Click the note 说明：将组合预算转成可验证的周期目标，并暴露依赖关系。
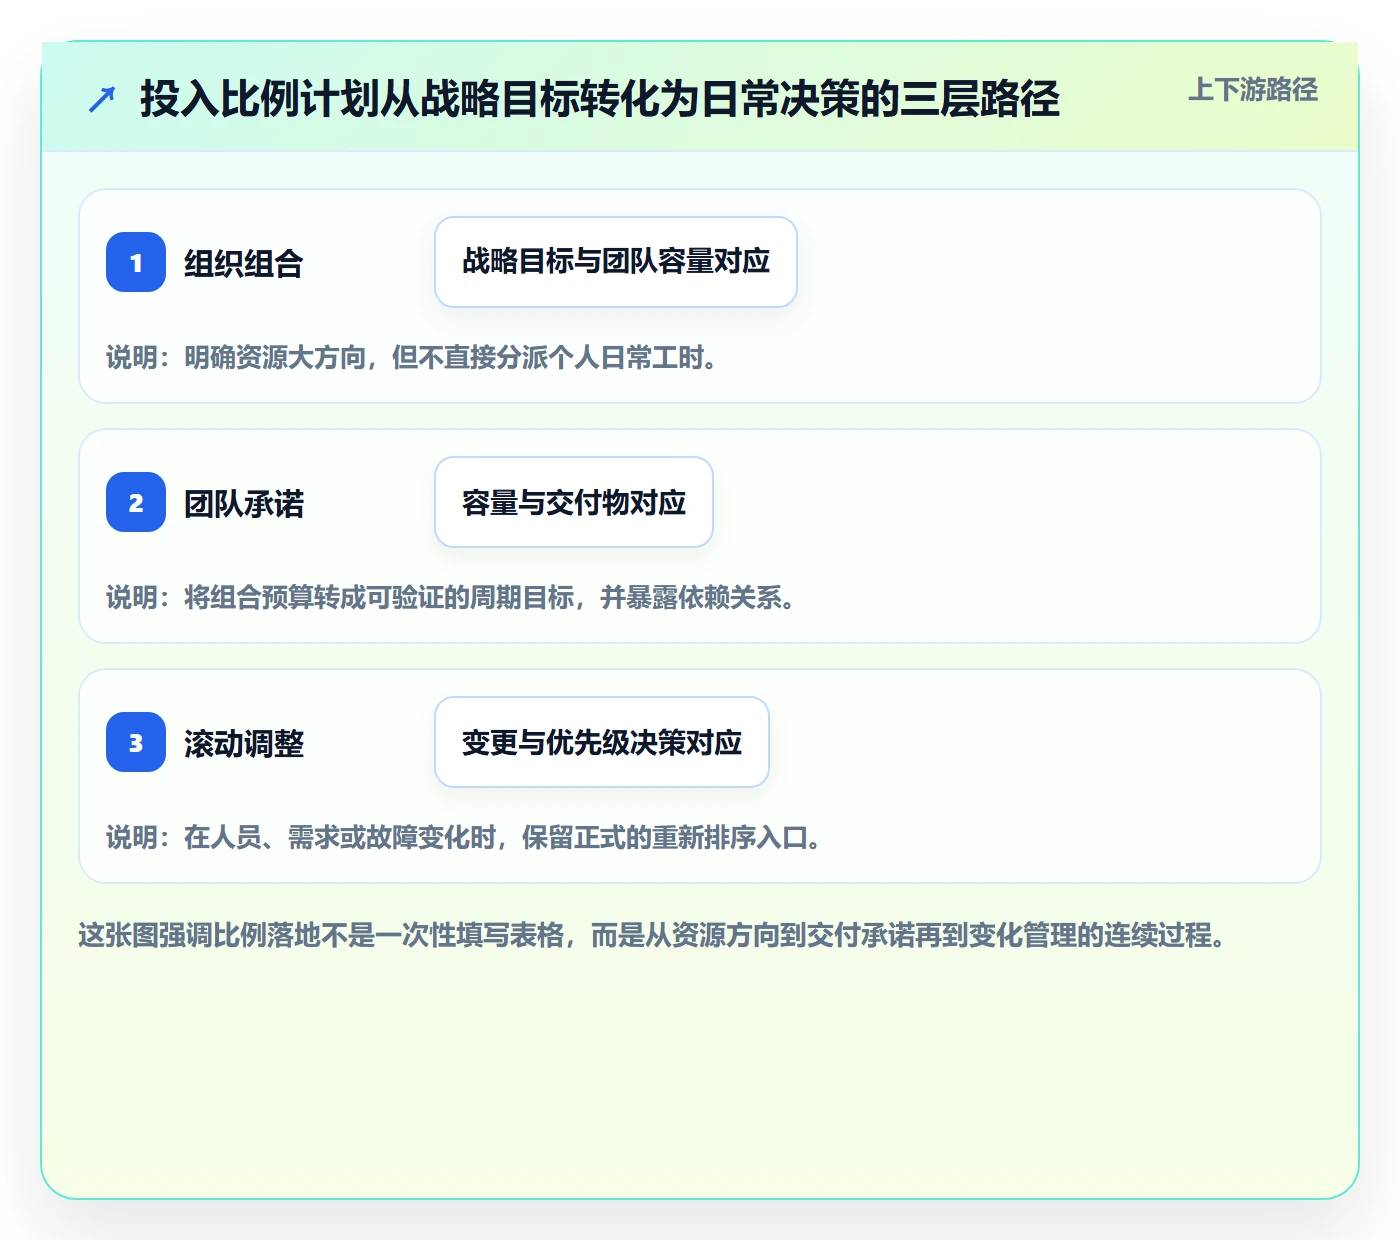 point(451,597)
